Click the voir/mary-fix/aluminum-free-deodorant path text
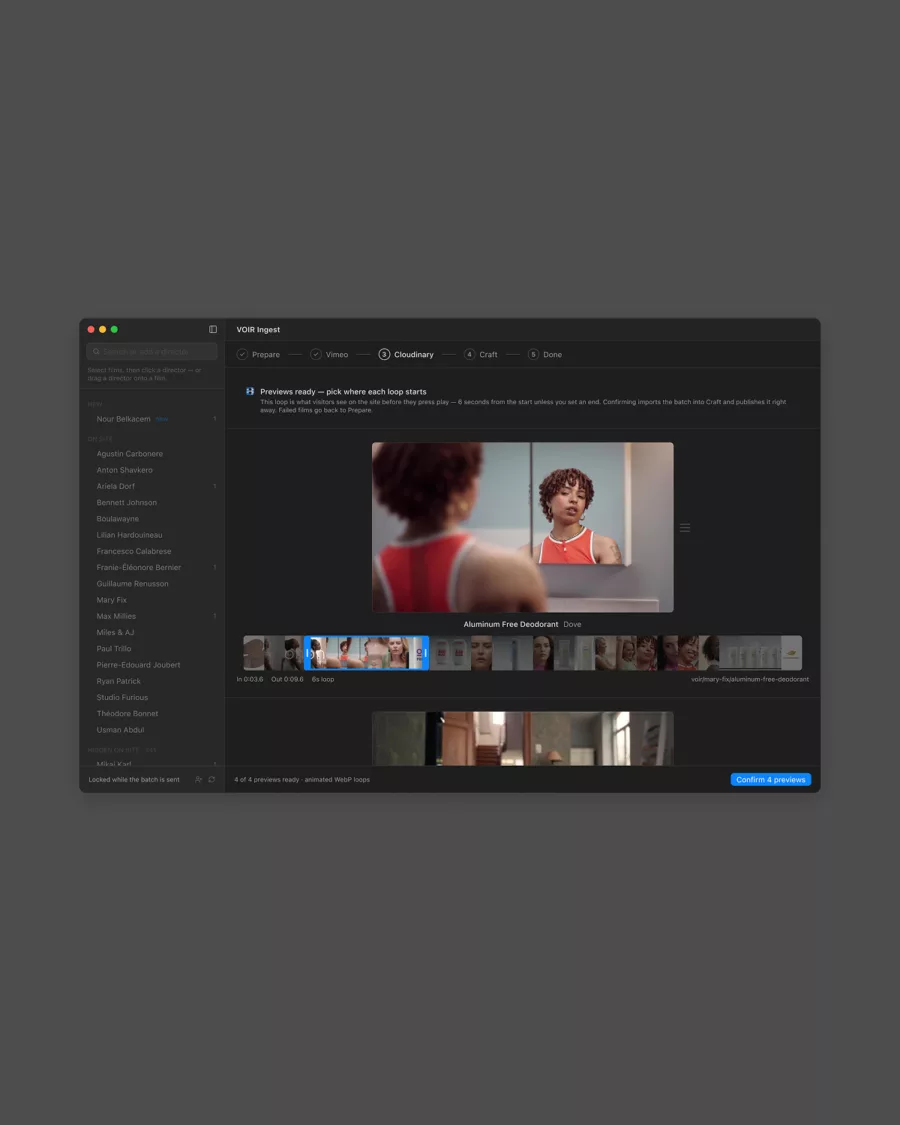The height and width of the screenshot is (1125, 900). (750, 679)
